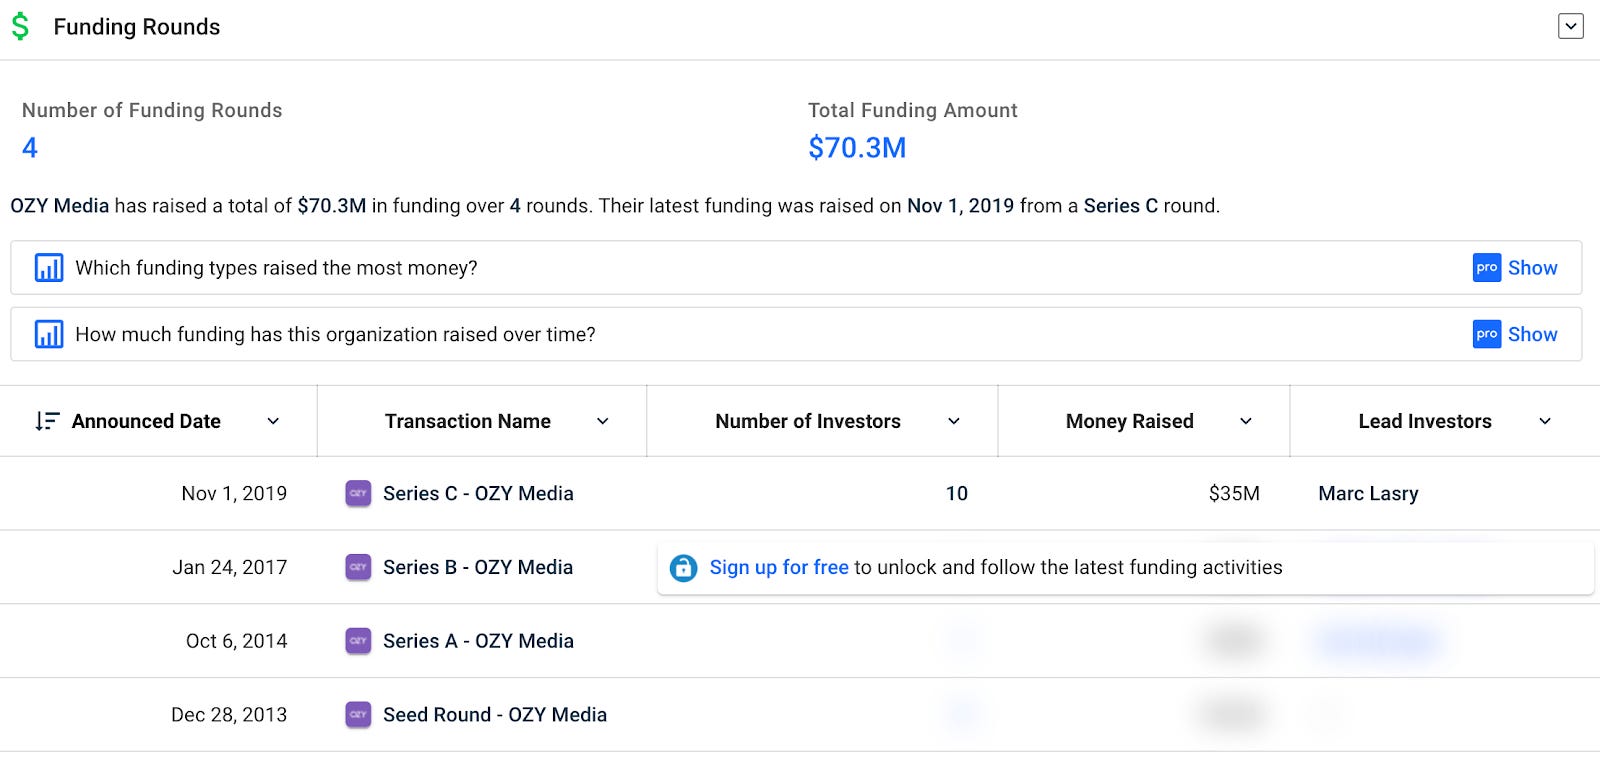Click the pro badge on funding over time row
1600x765 pixels.
click(x=1487, y=334)
